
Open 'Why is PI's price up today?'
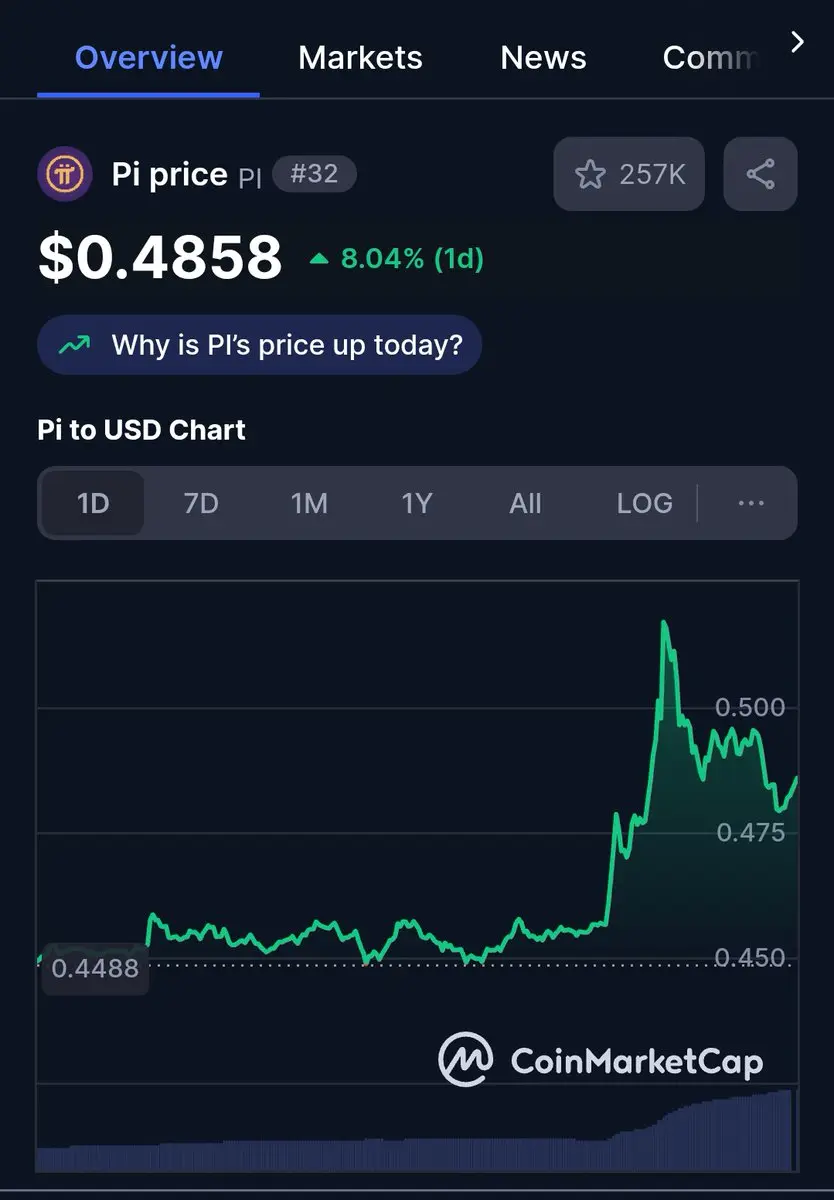pyautogui.click(x=259, y=345)
